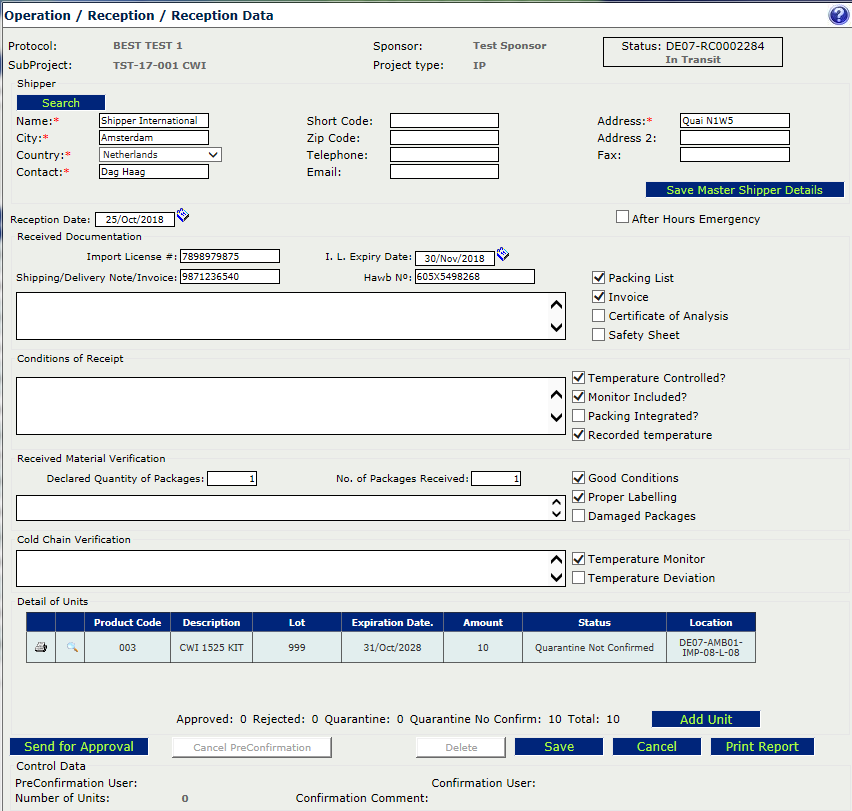Click the greyed Delete button

[461, 747]
